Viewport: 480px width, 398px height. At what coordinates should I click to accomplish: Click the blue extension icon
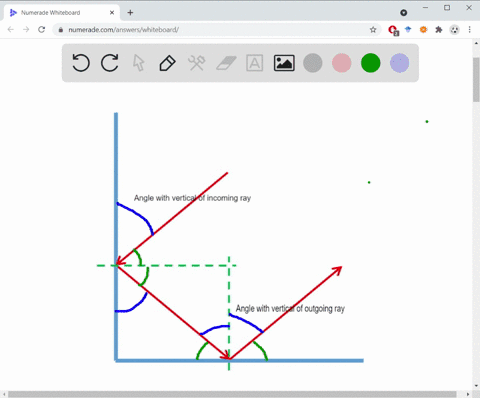point(408,30)
